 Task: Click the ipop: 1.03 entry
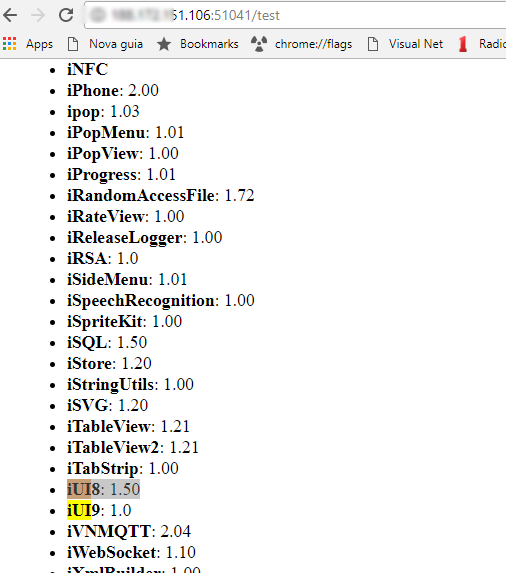coord(103,111)
